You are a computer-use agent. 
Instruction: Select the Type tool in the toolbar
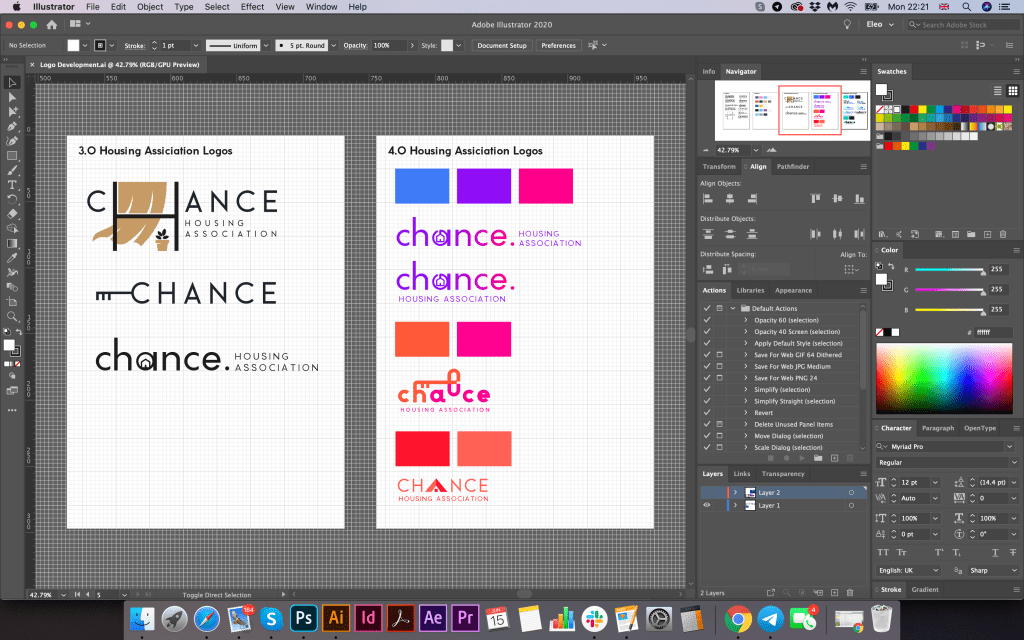pyautogui.click(x=12, y=185)
